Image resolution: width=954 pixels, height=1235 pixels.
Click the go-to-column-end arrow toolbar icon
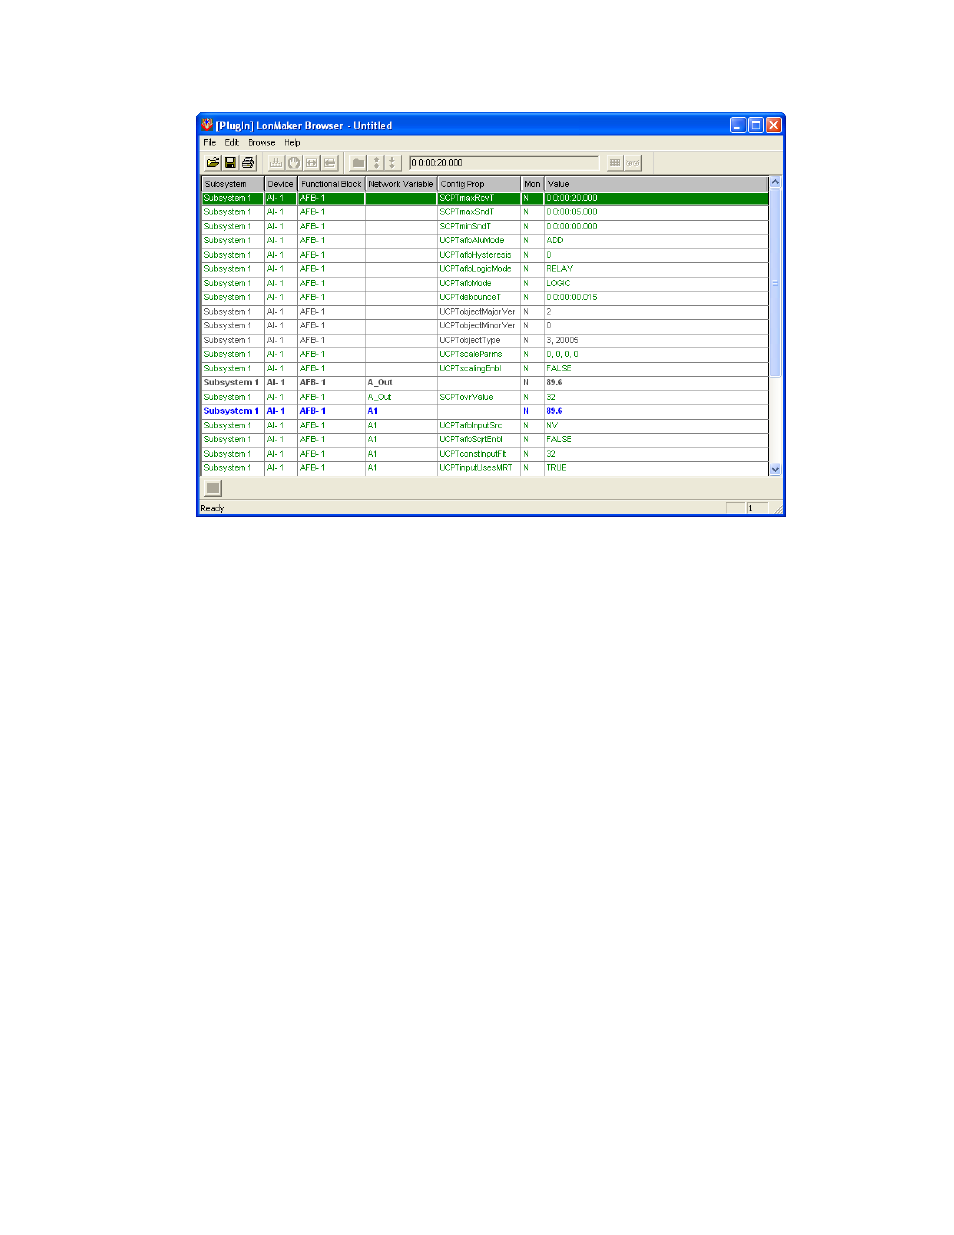[329, 163]
